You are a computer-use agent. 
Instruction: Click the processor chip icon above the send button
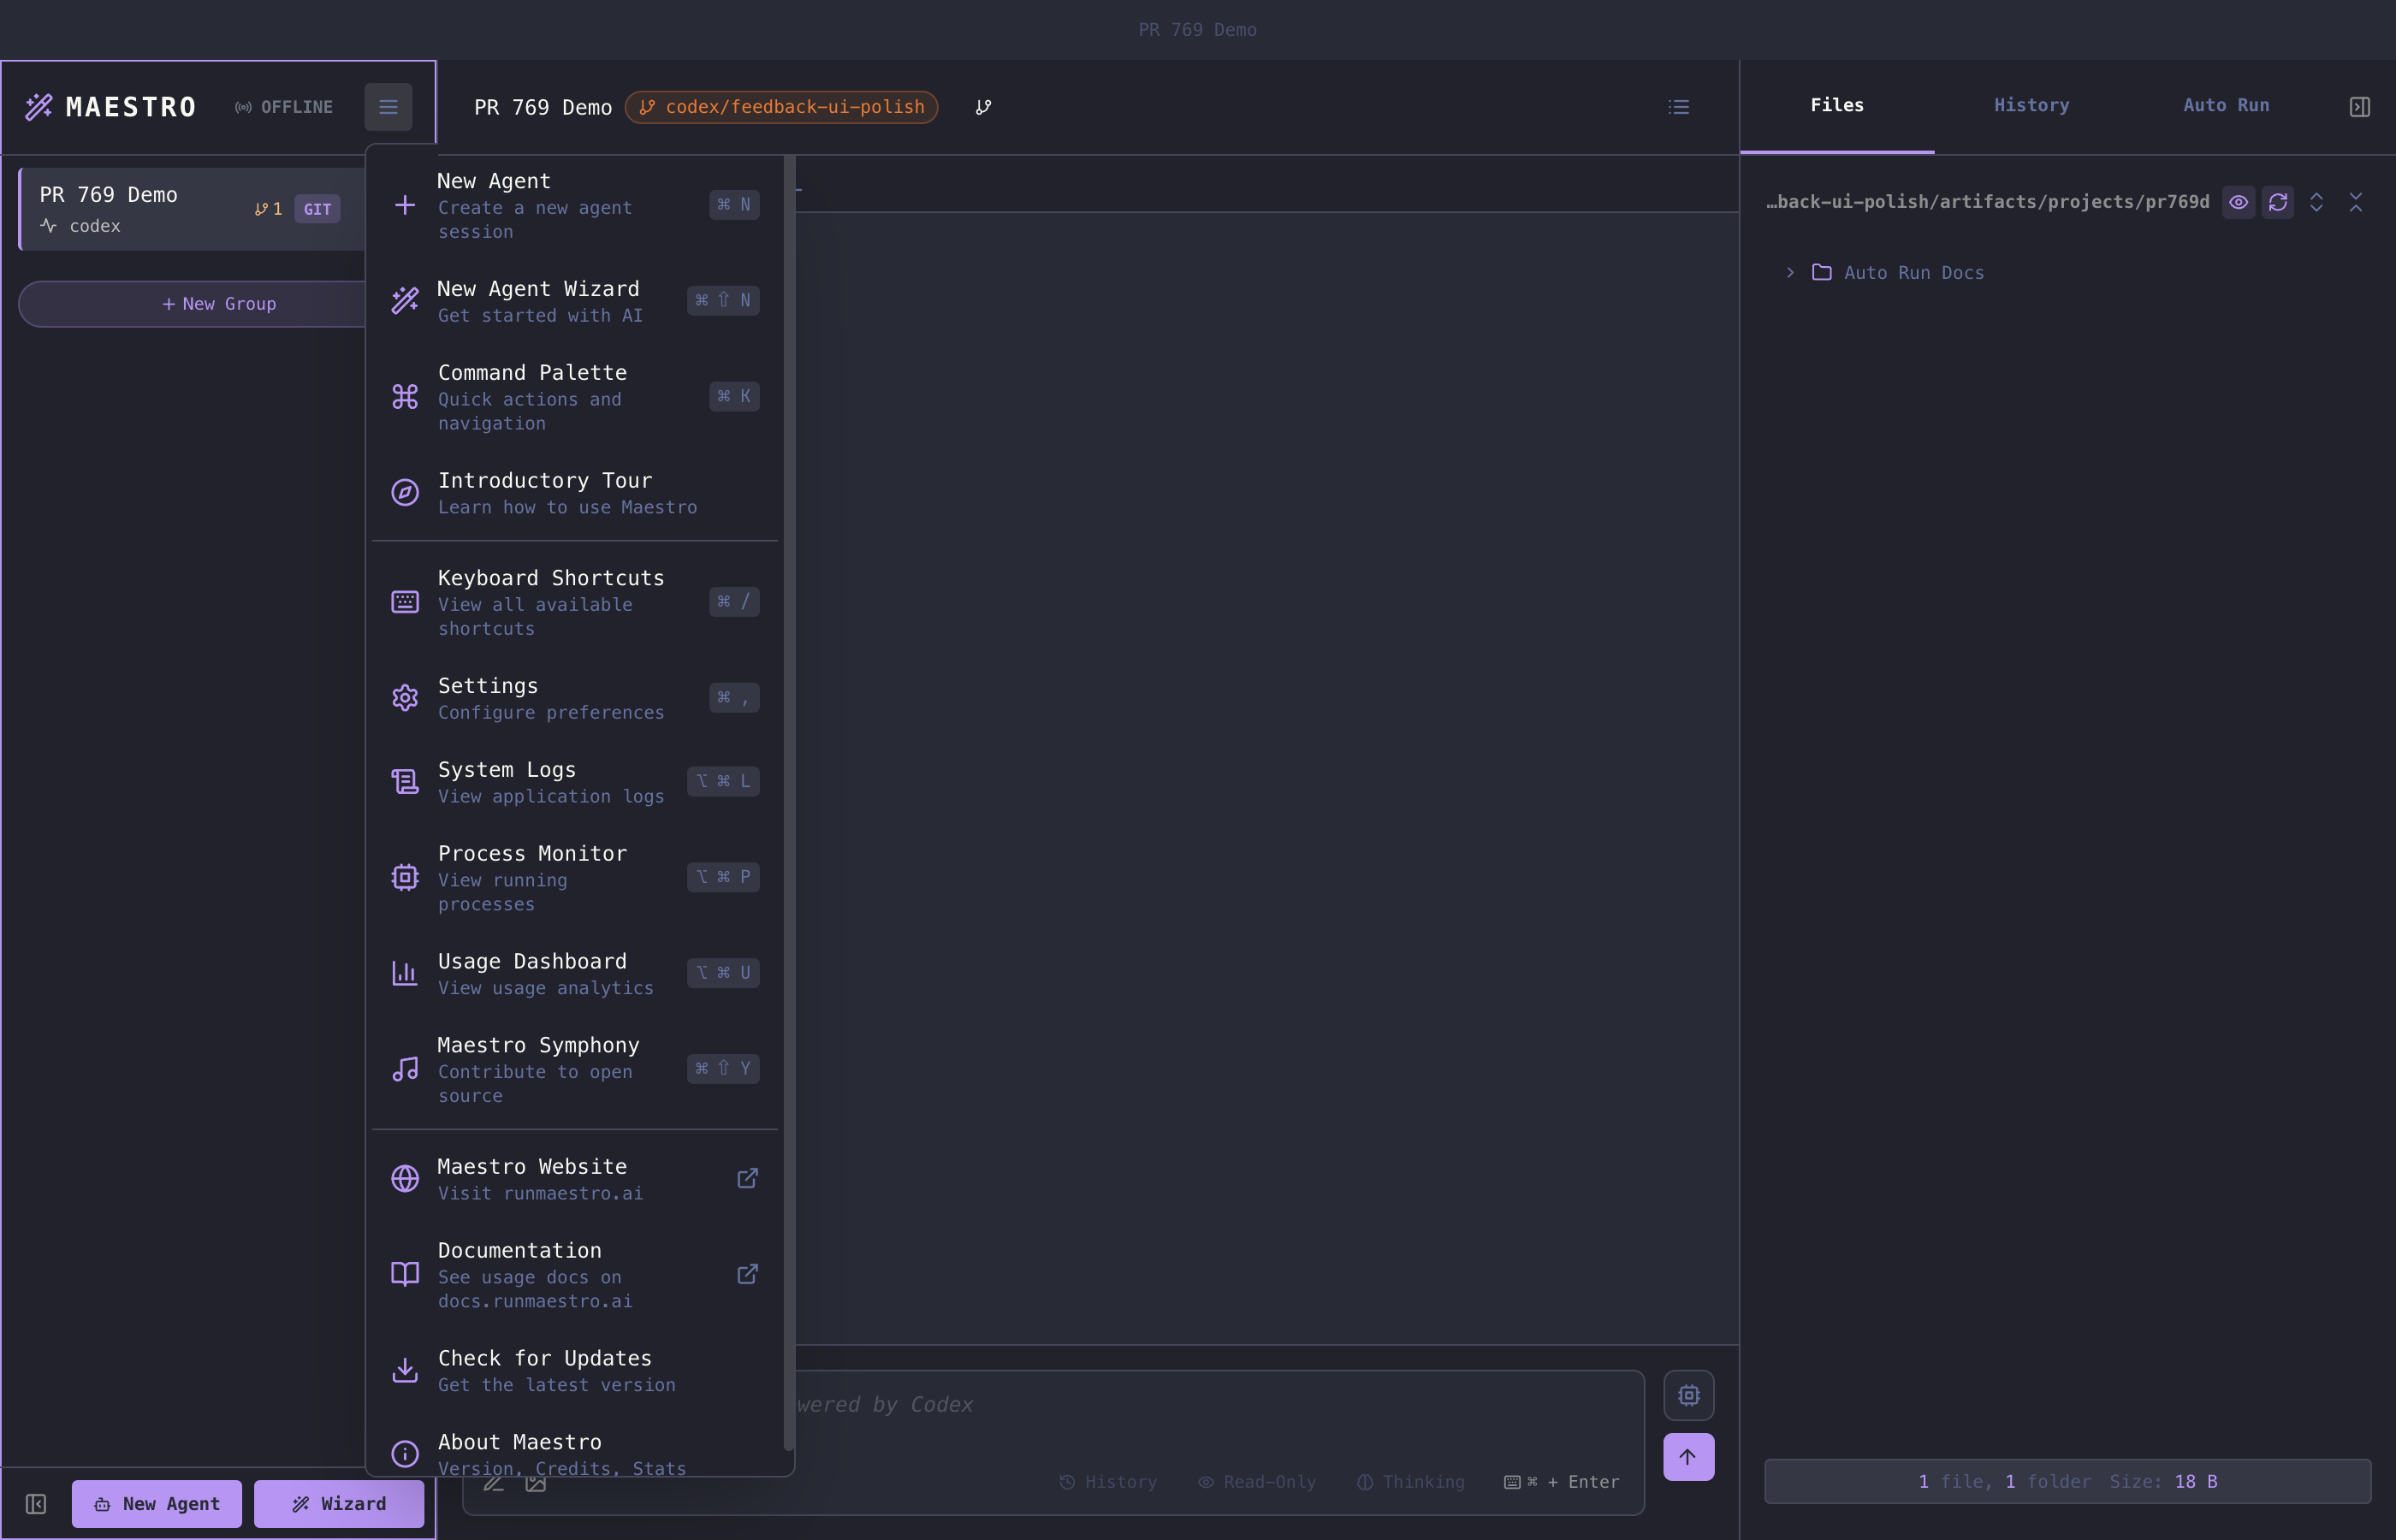tap(1688, 1395)
